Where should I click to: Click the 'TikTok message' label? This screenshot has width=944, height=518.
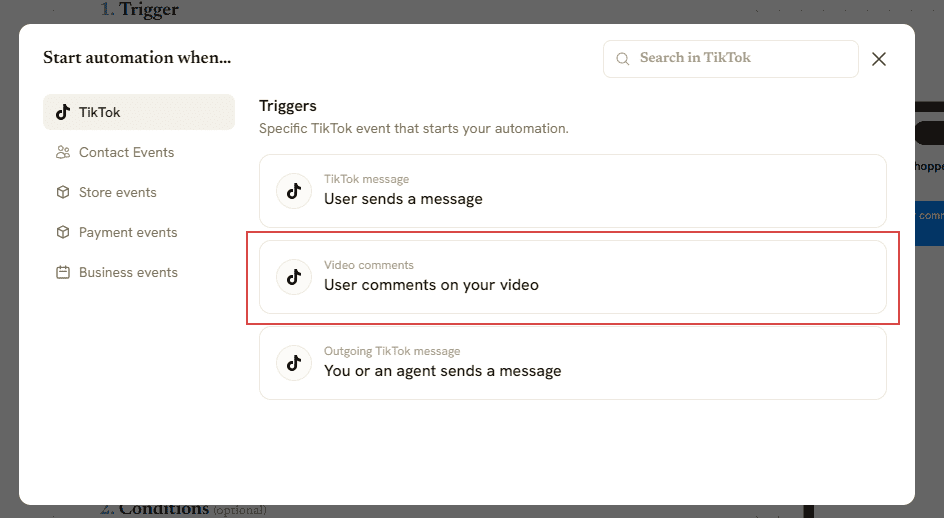click(366, 179)
